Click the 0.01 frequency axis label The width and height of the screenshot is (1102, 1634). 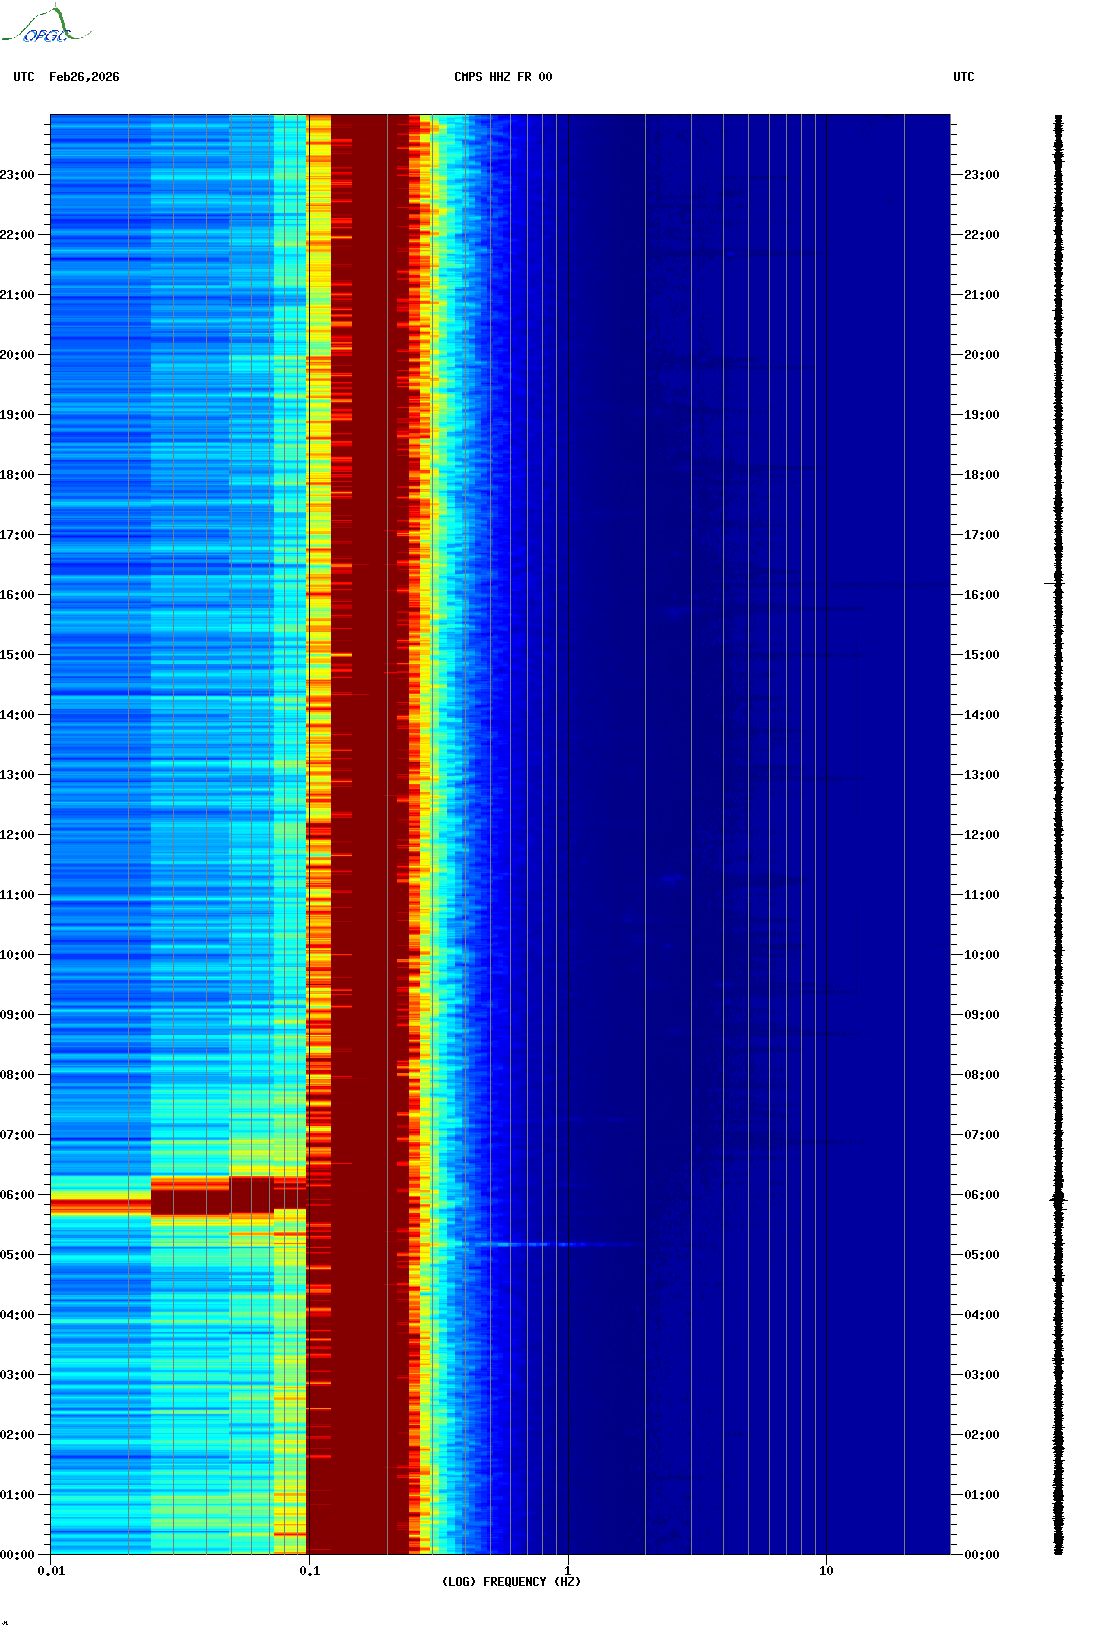51,1571
